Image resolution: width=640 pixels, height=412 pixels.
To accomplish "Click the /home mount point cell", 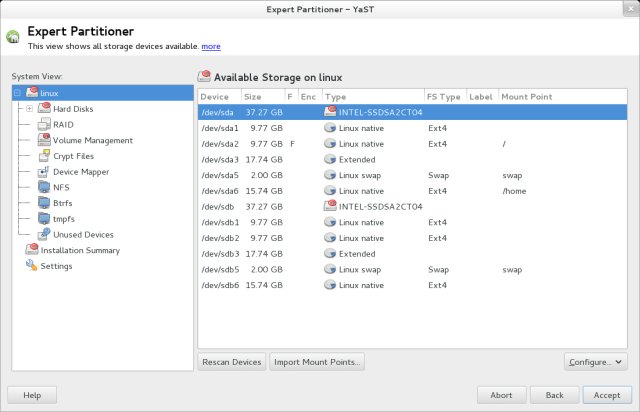I will (x=514, y=191).
